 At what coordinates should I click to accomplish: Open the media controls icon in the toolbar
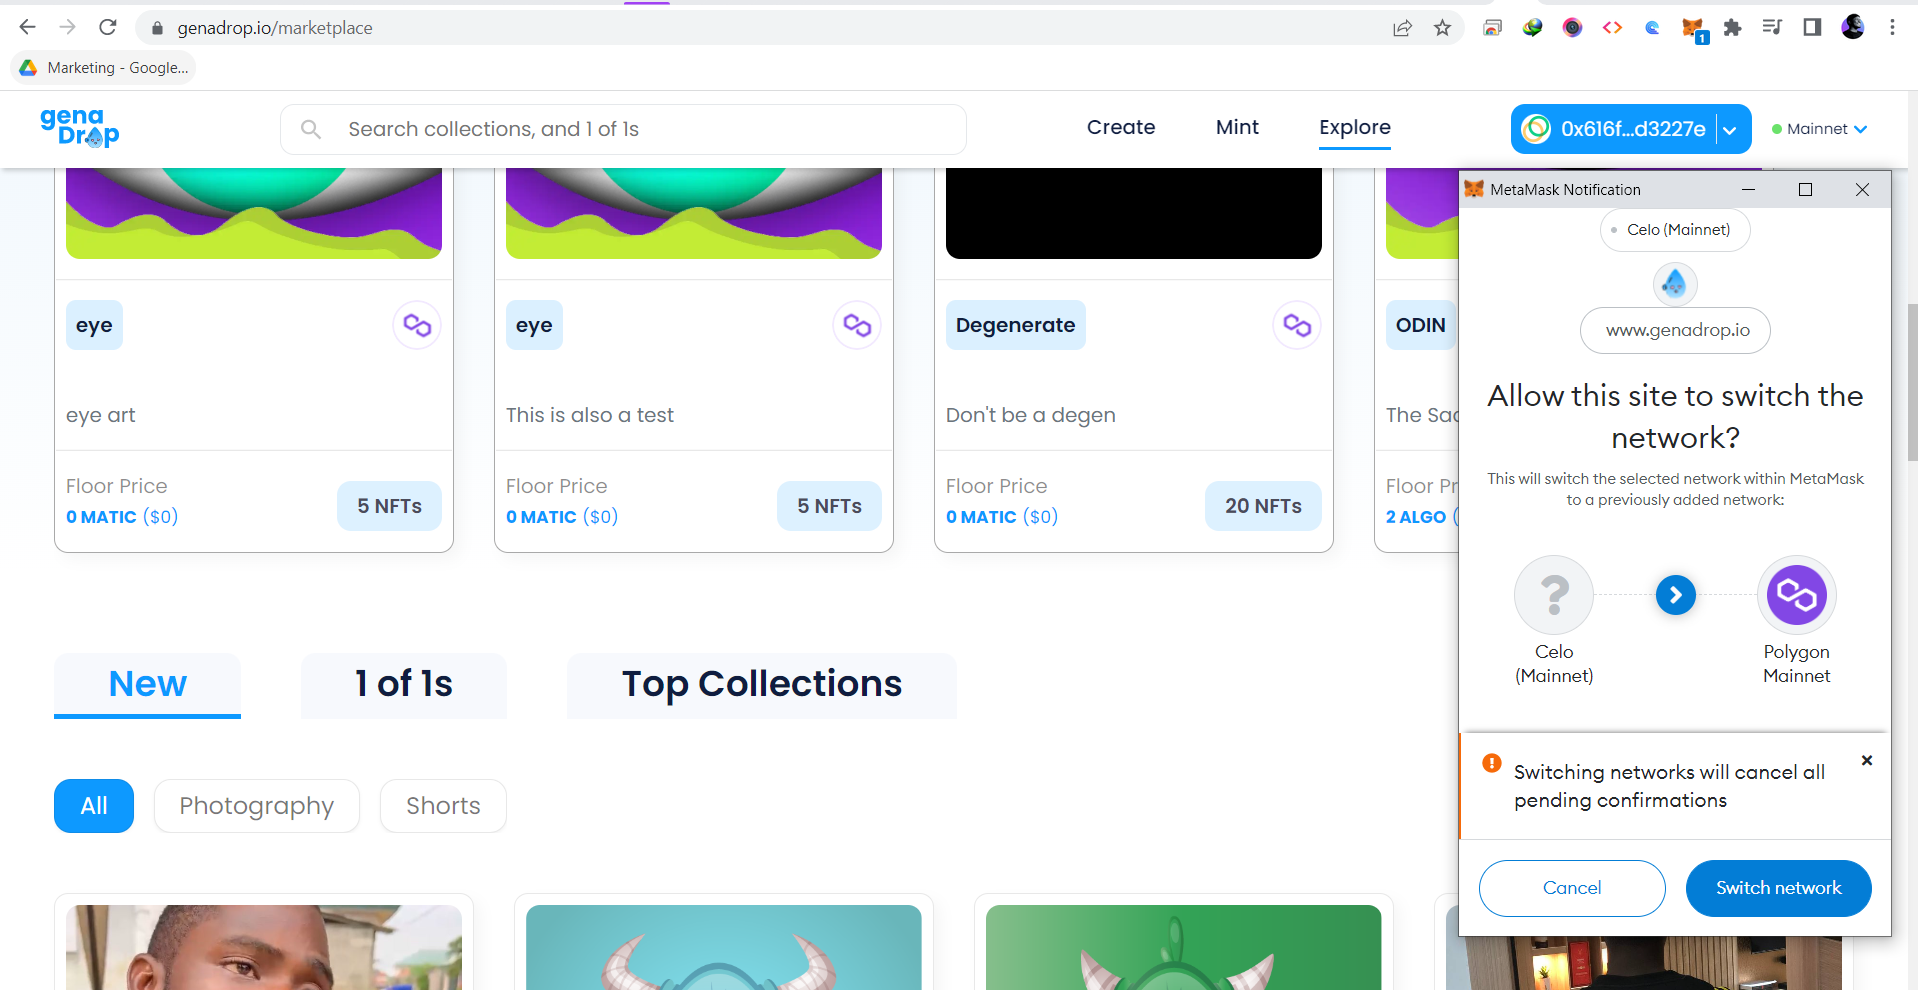pyautogui.click(x=1771, y=27)
